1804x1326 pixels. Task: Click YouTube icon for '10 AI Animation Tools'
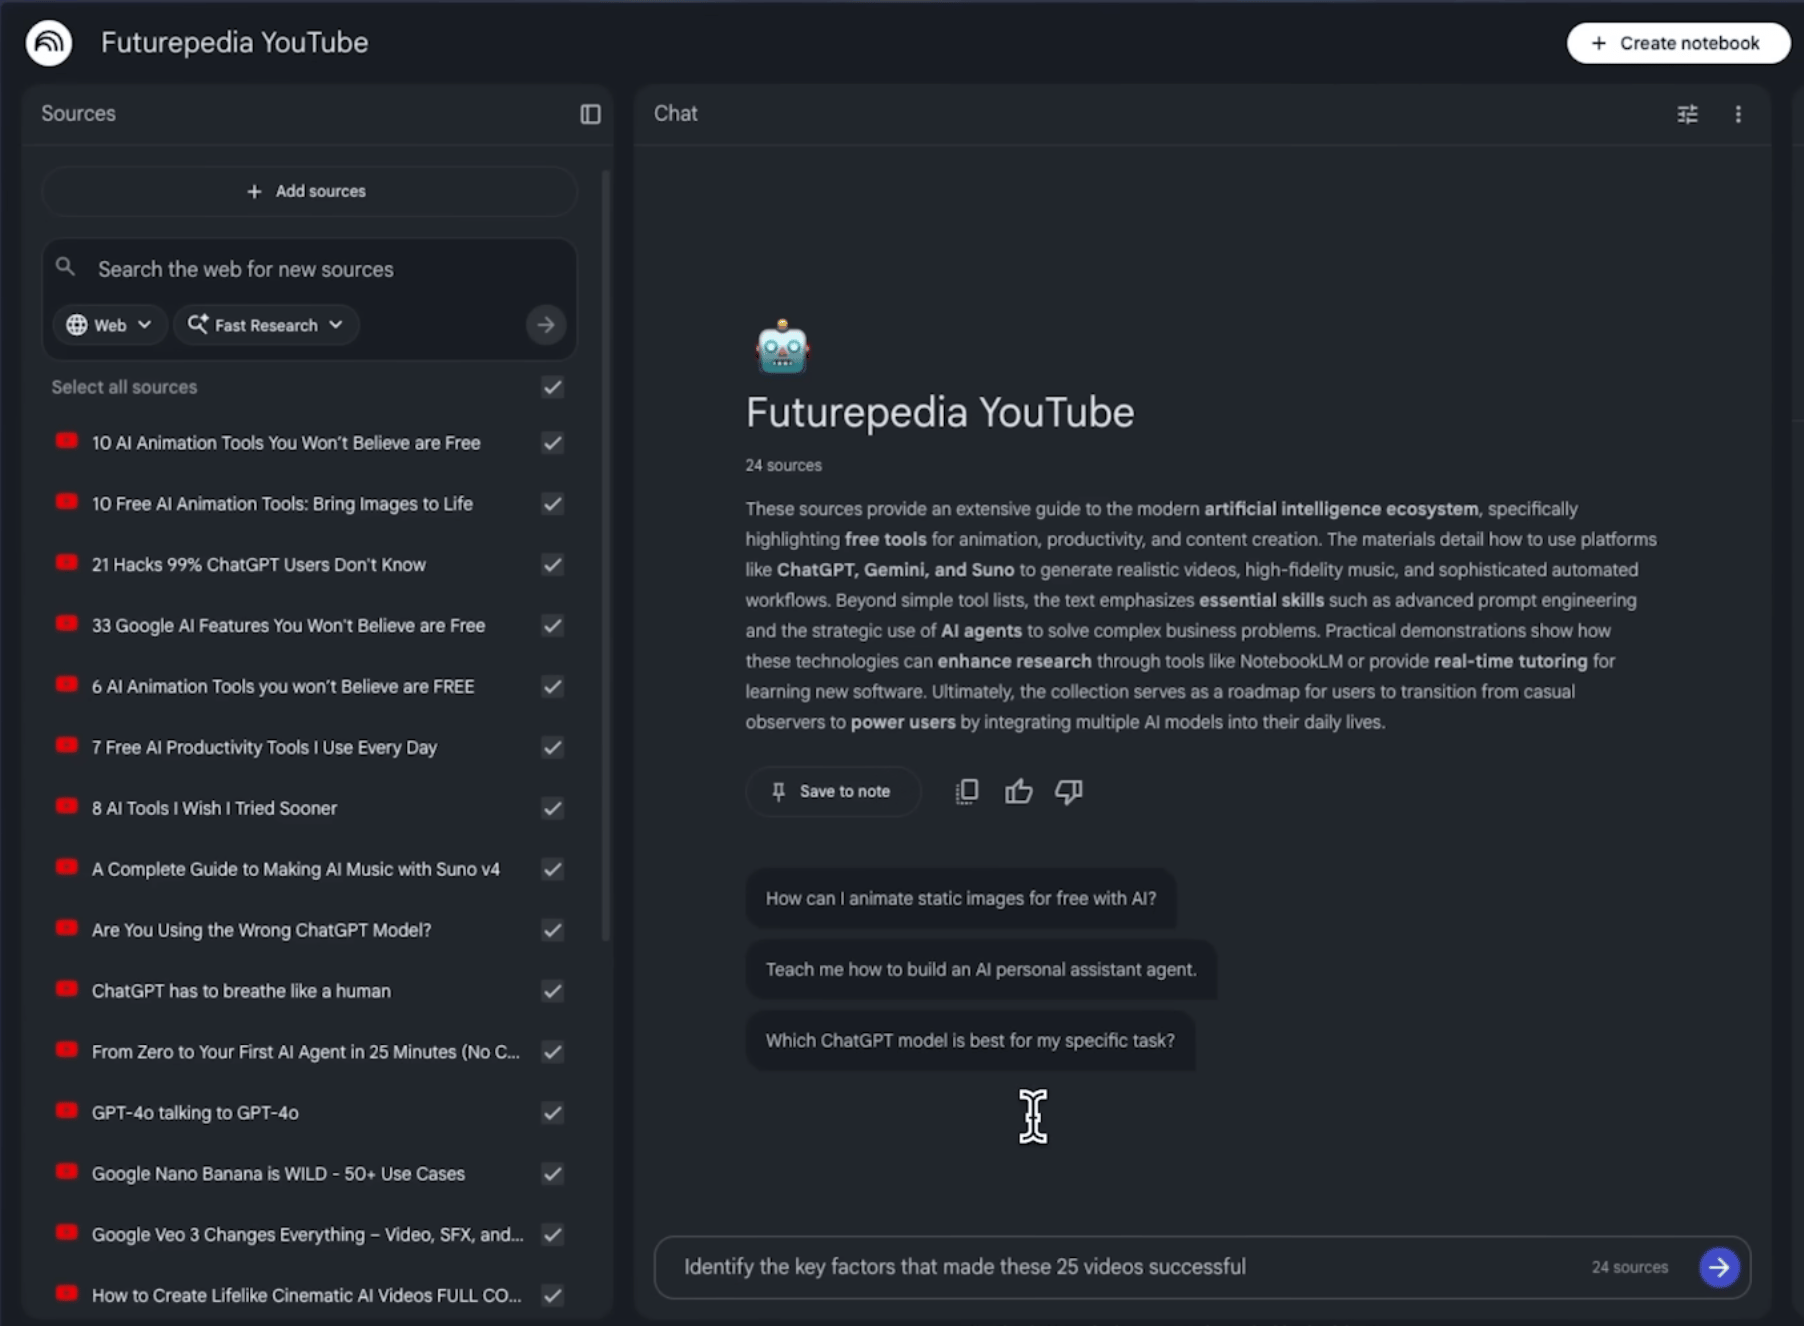tap(67, 441)
